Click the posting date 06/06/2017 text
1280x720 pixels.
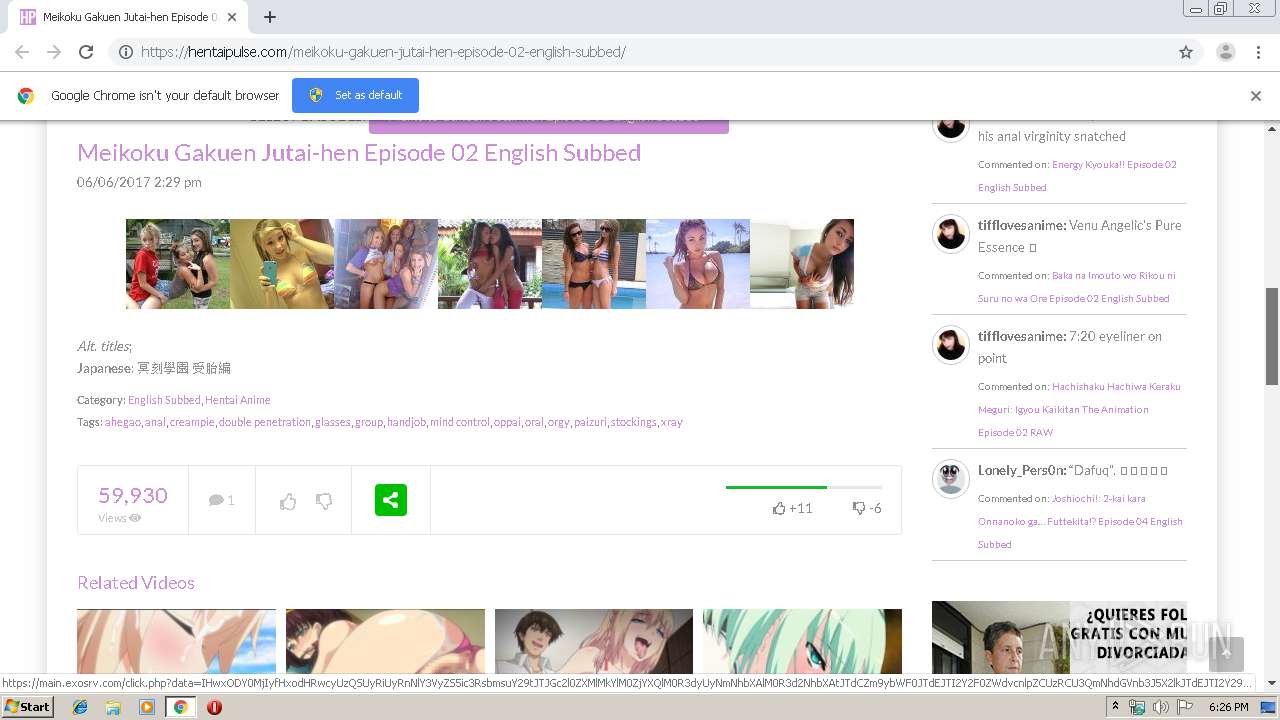[139, 182]
